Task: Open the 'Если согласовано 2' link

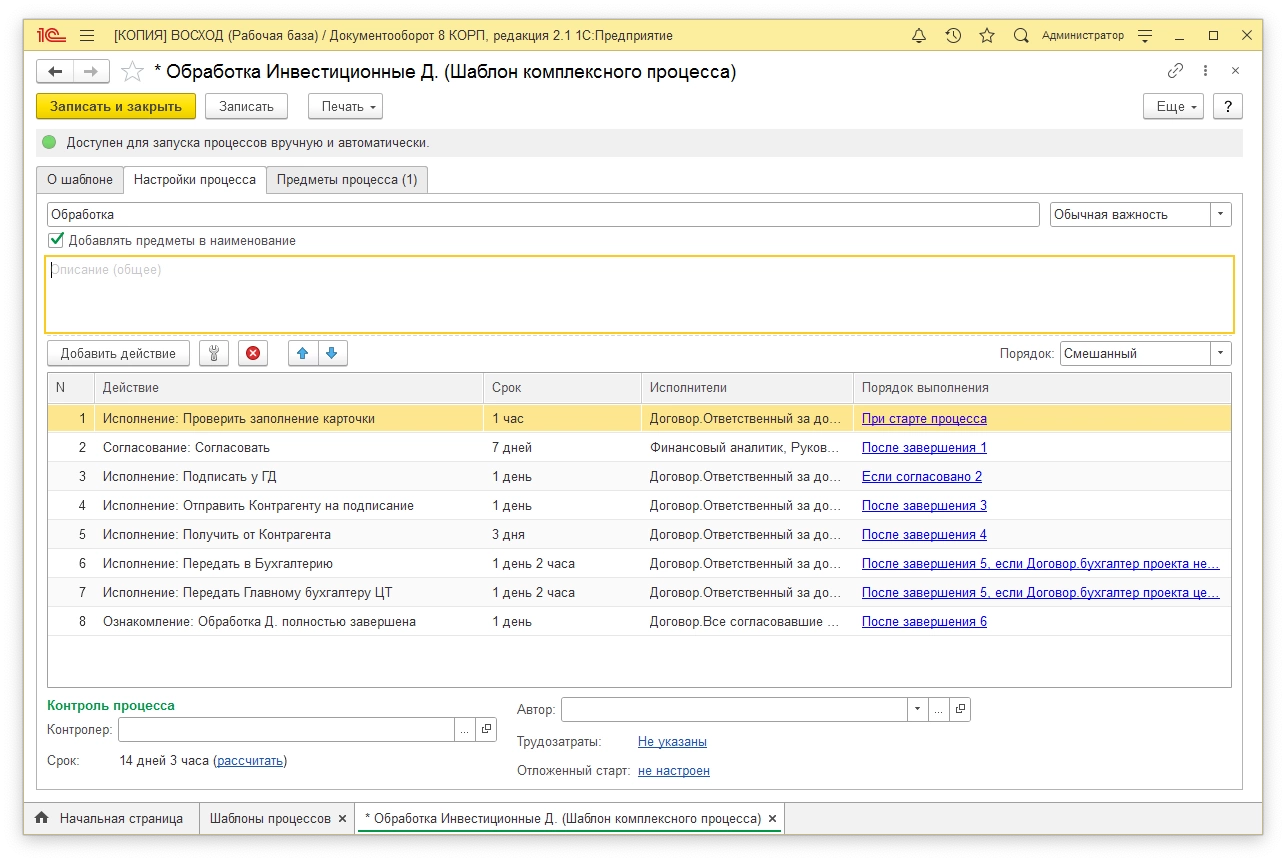Action: point(921,477)
